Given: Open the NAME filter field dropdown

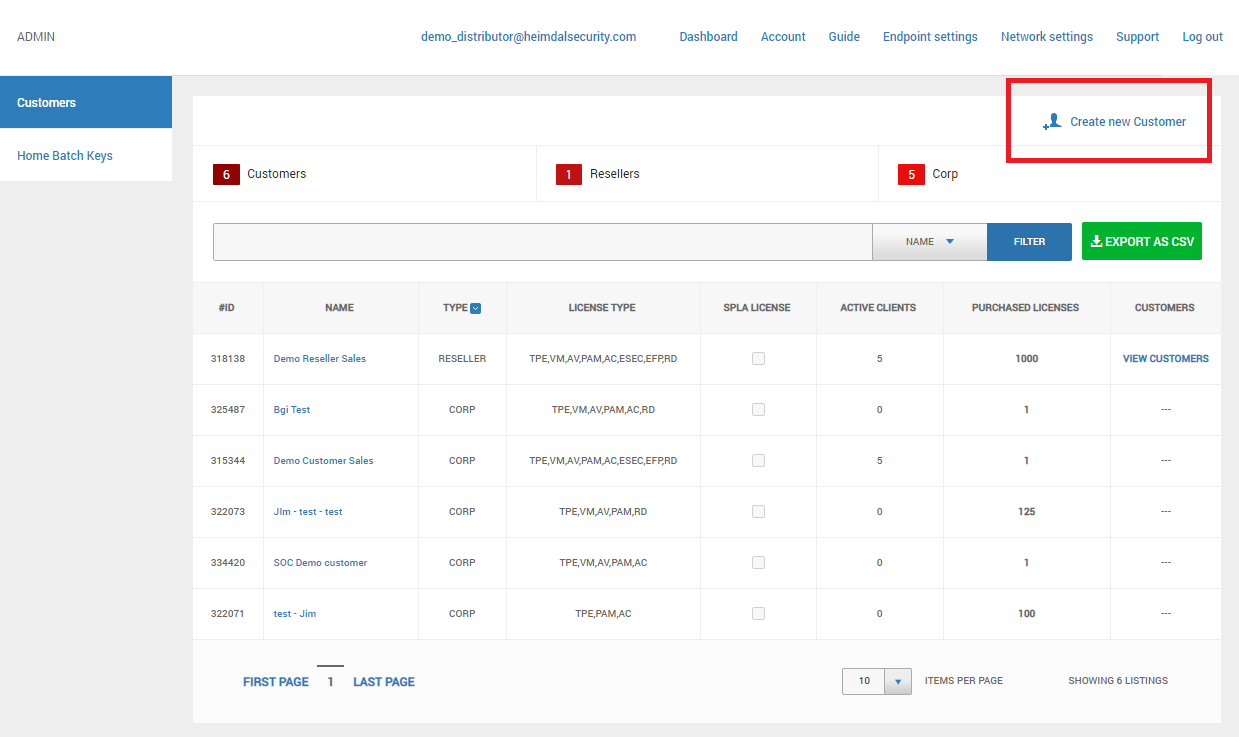Looking at the screenshot, I should 930,241.
